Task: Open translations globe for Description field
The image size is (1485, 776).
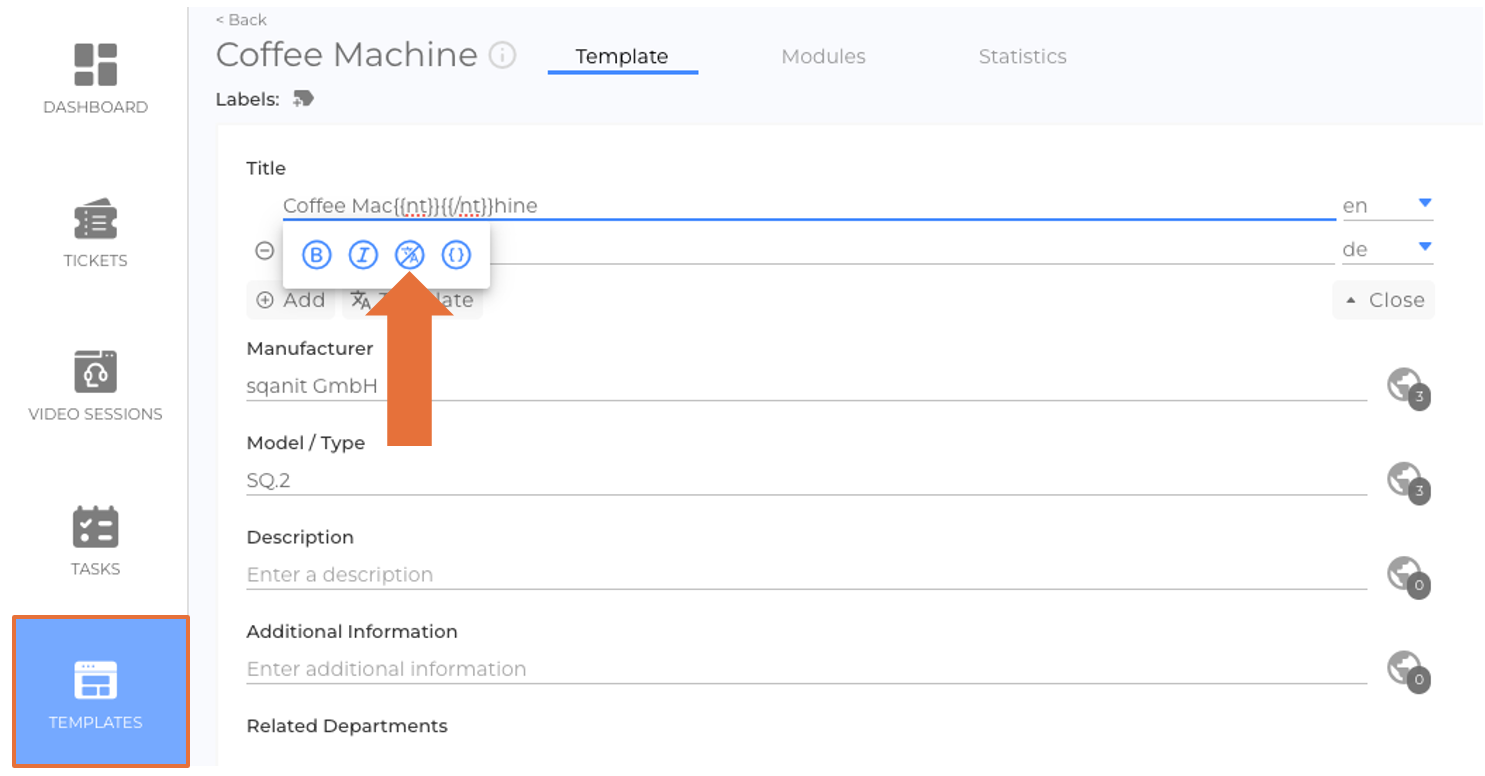Action: pos(1406,575)
